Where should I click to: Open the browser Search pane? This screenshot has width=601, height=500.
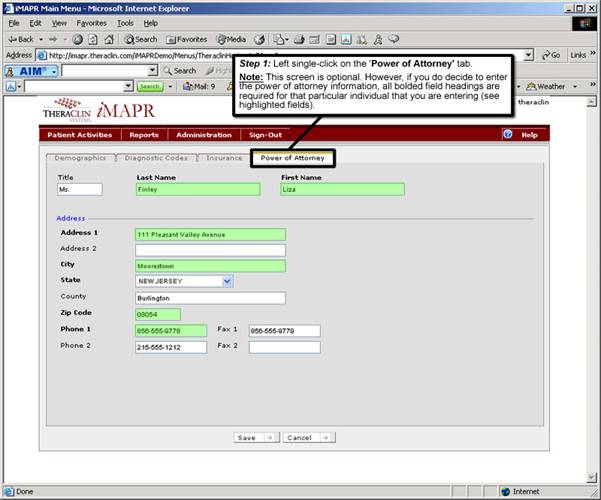click(140, 39)
